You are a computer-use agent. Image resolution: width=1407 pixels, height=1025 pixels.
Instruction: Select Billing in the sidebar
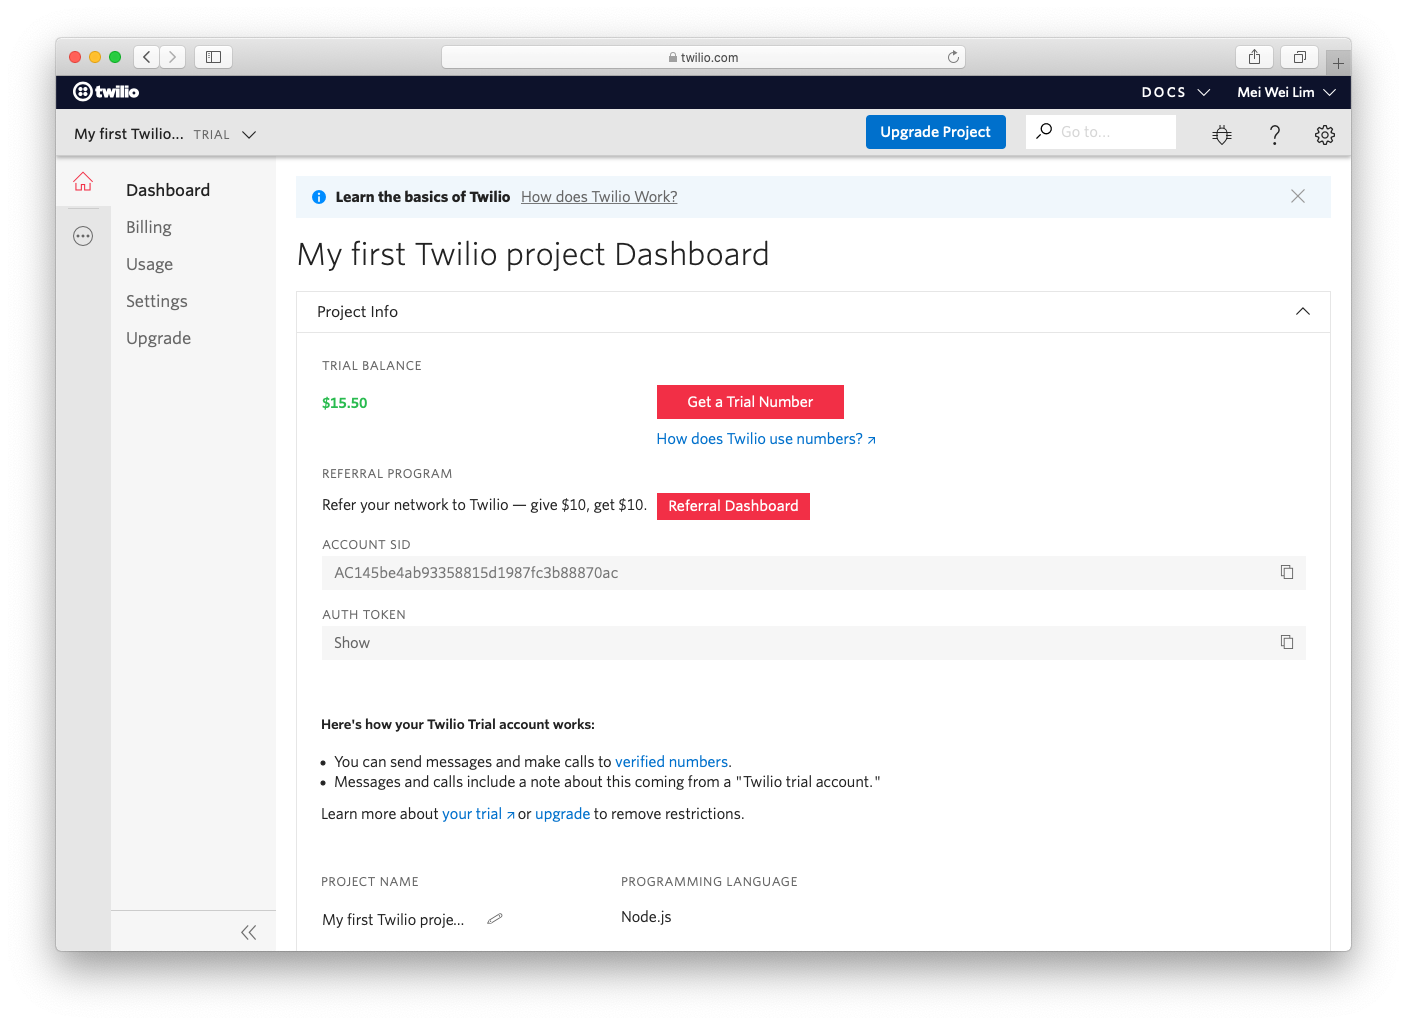tap(149, 227)
